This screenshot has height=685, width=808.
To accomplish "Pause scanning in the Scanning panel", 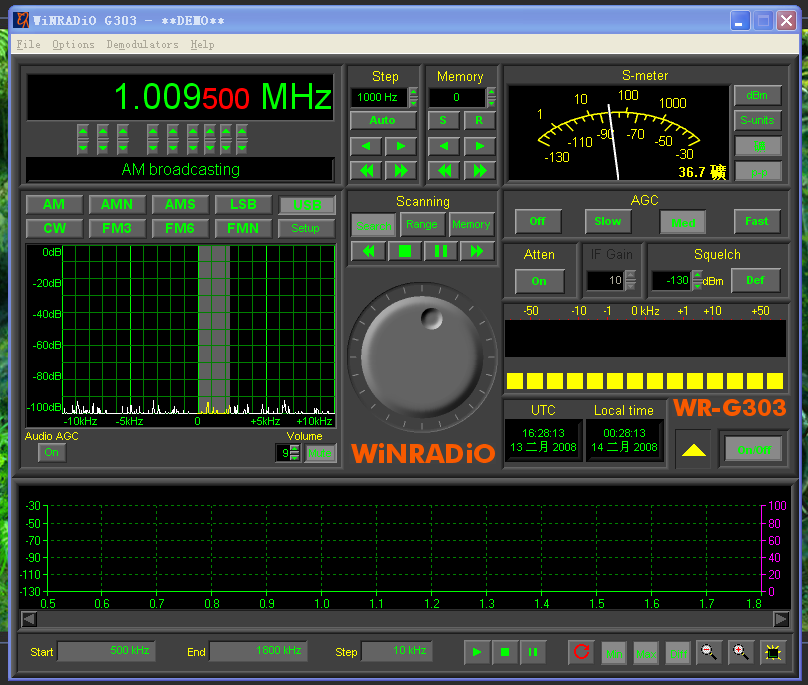I will point(441,252).
